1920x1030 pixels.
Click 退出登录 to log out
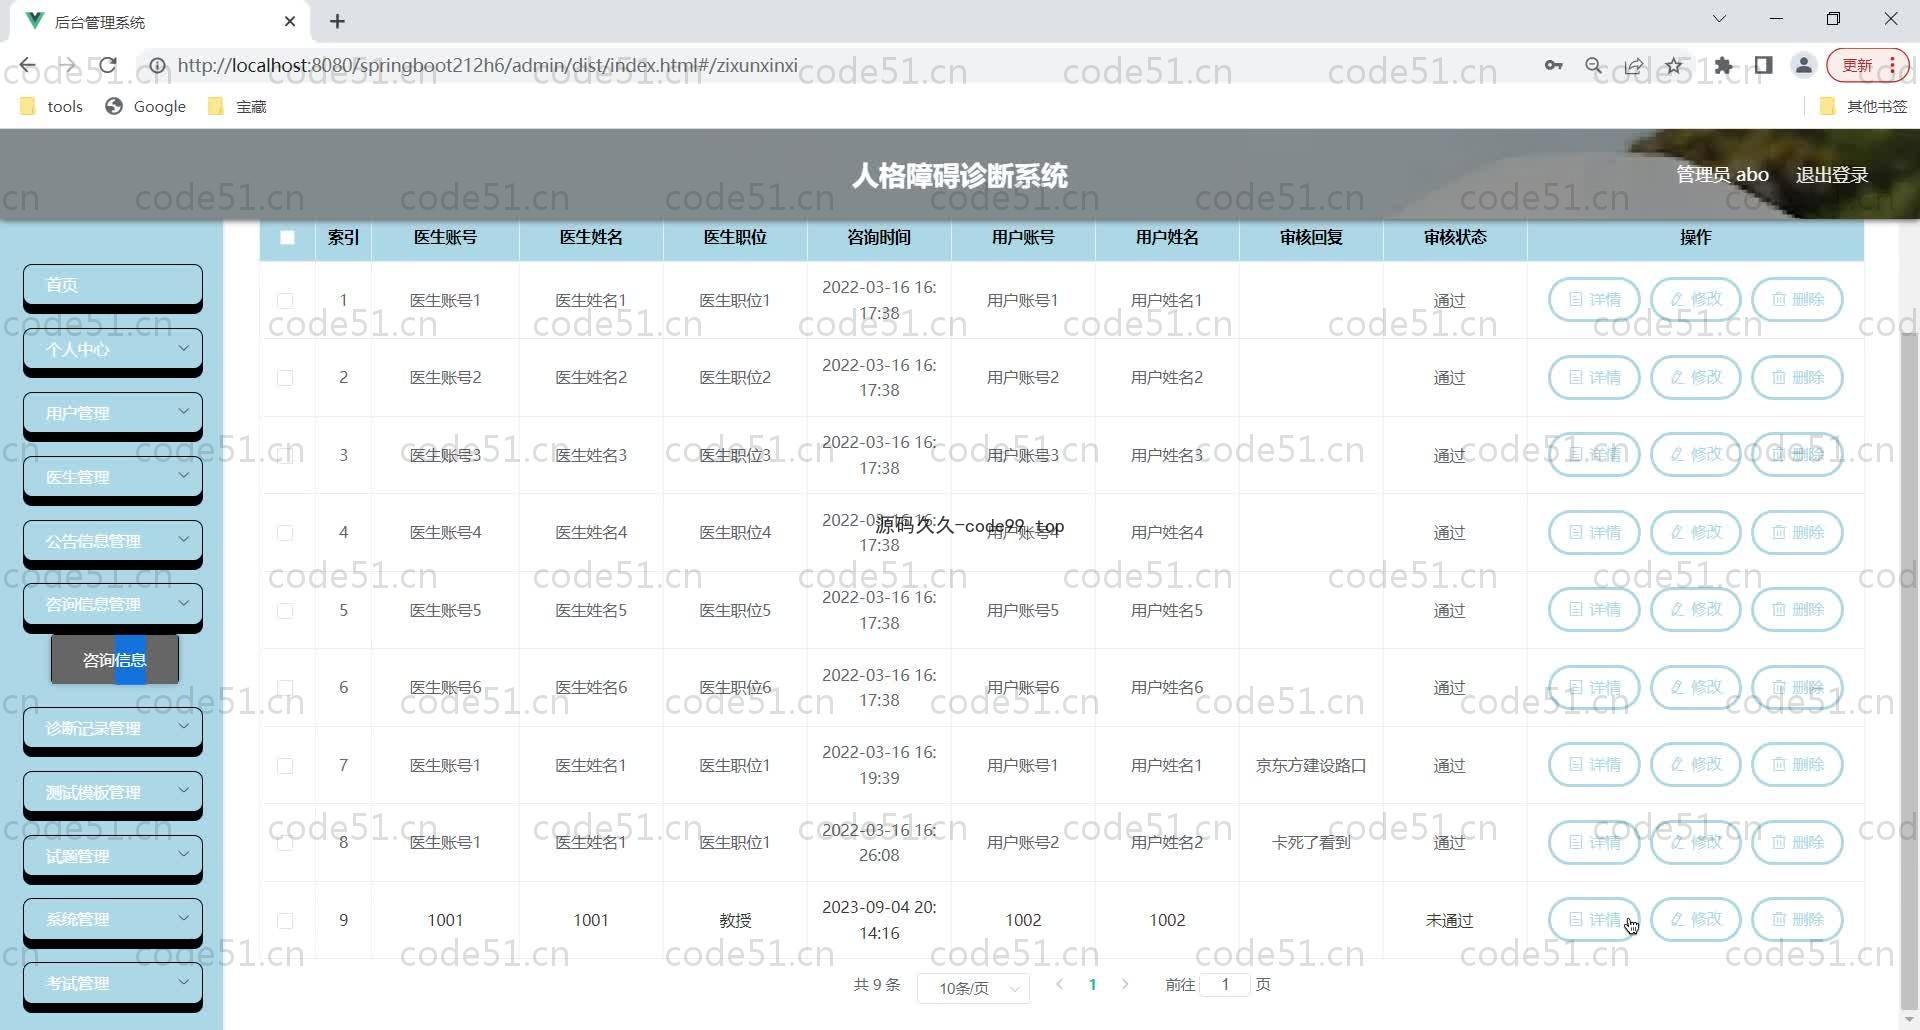[x=1832, y=175]
